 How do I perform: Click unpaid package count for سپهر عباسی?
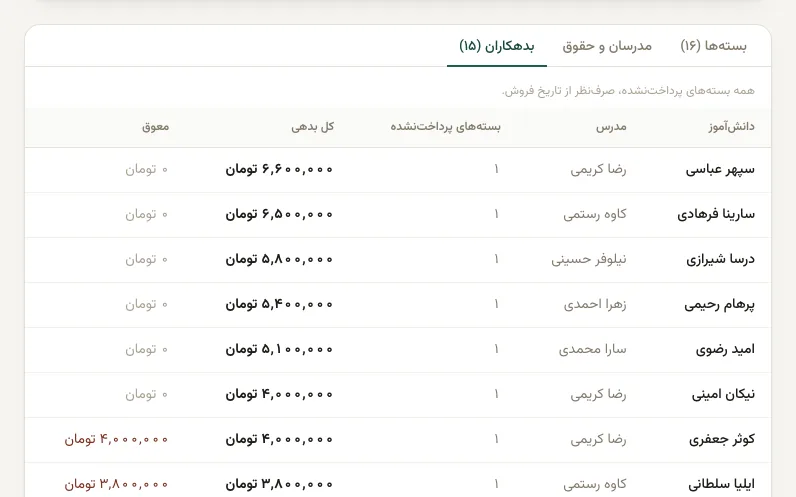point(496,170)
